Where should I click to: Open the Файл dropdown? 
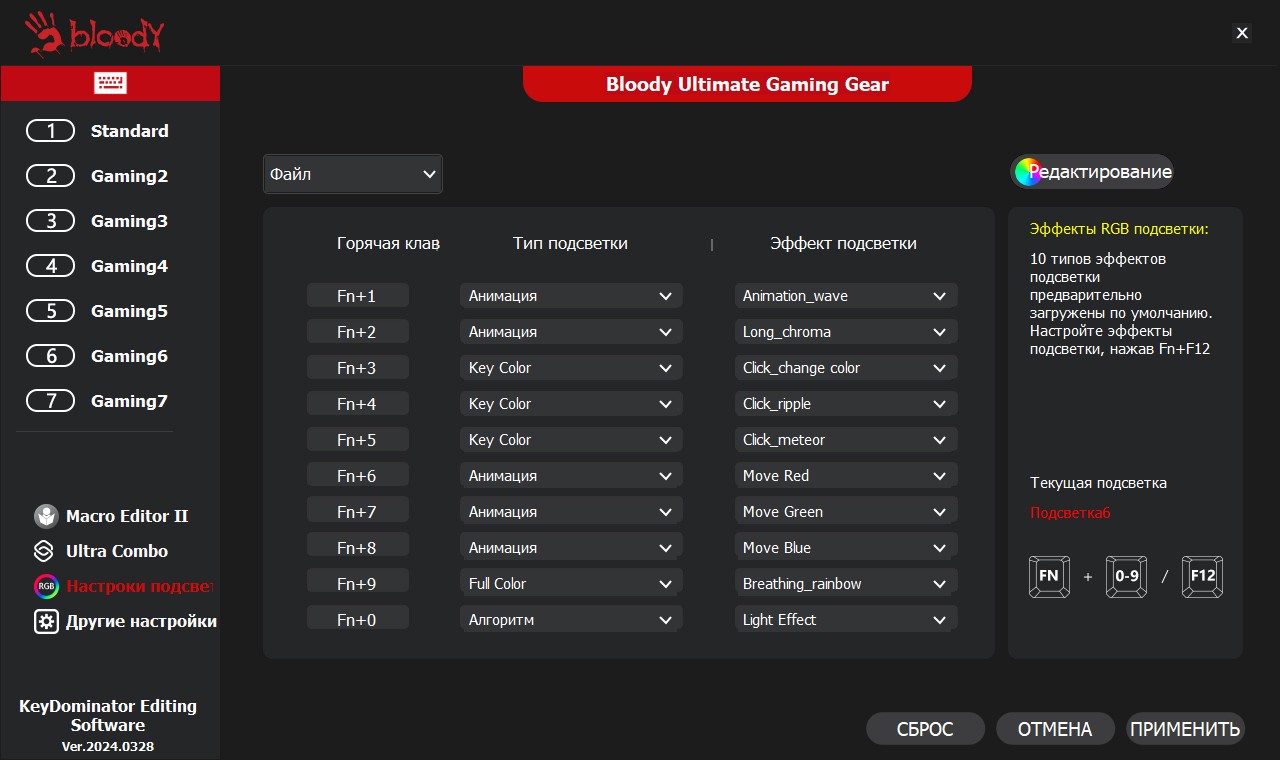pyautogui.click(x=353, y=174)
